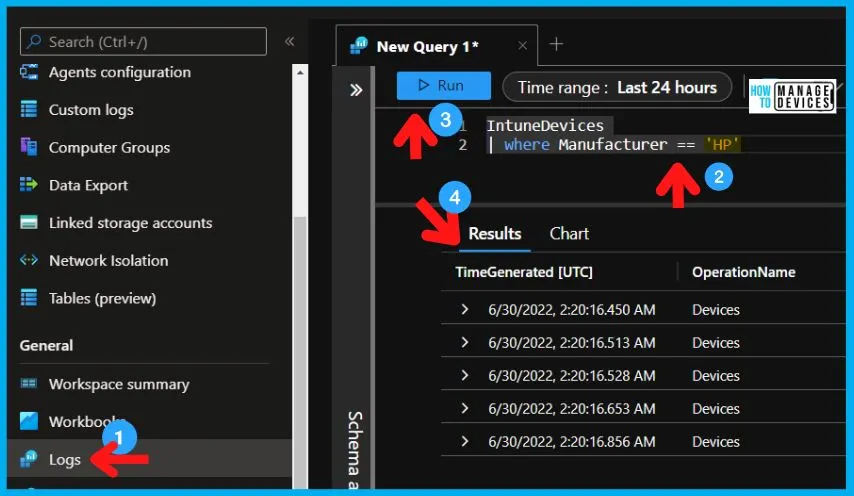Expand the 2:20:16.450 AM result row
The image size is (854, 496).
[x=465, y=309]
